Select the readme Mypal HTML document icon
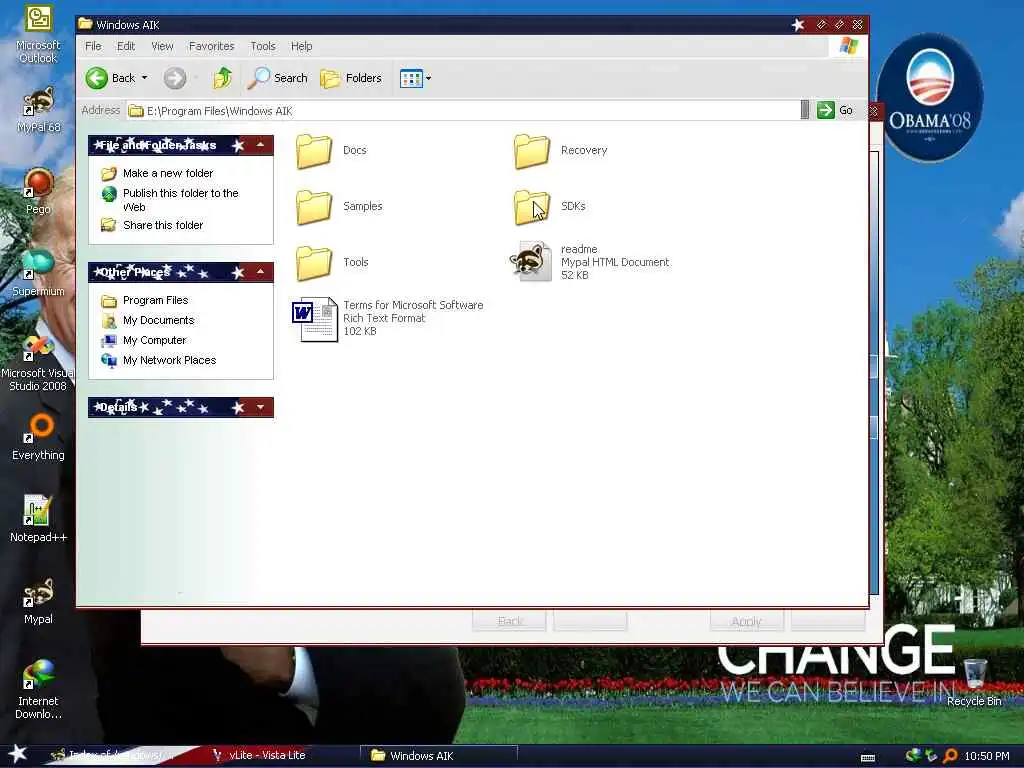Image resolution: width=1024 pixels, height=768 pixels. pyautogui.click(x=531, y=261)
